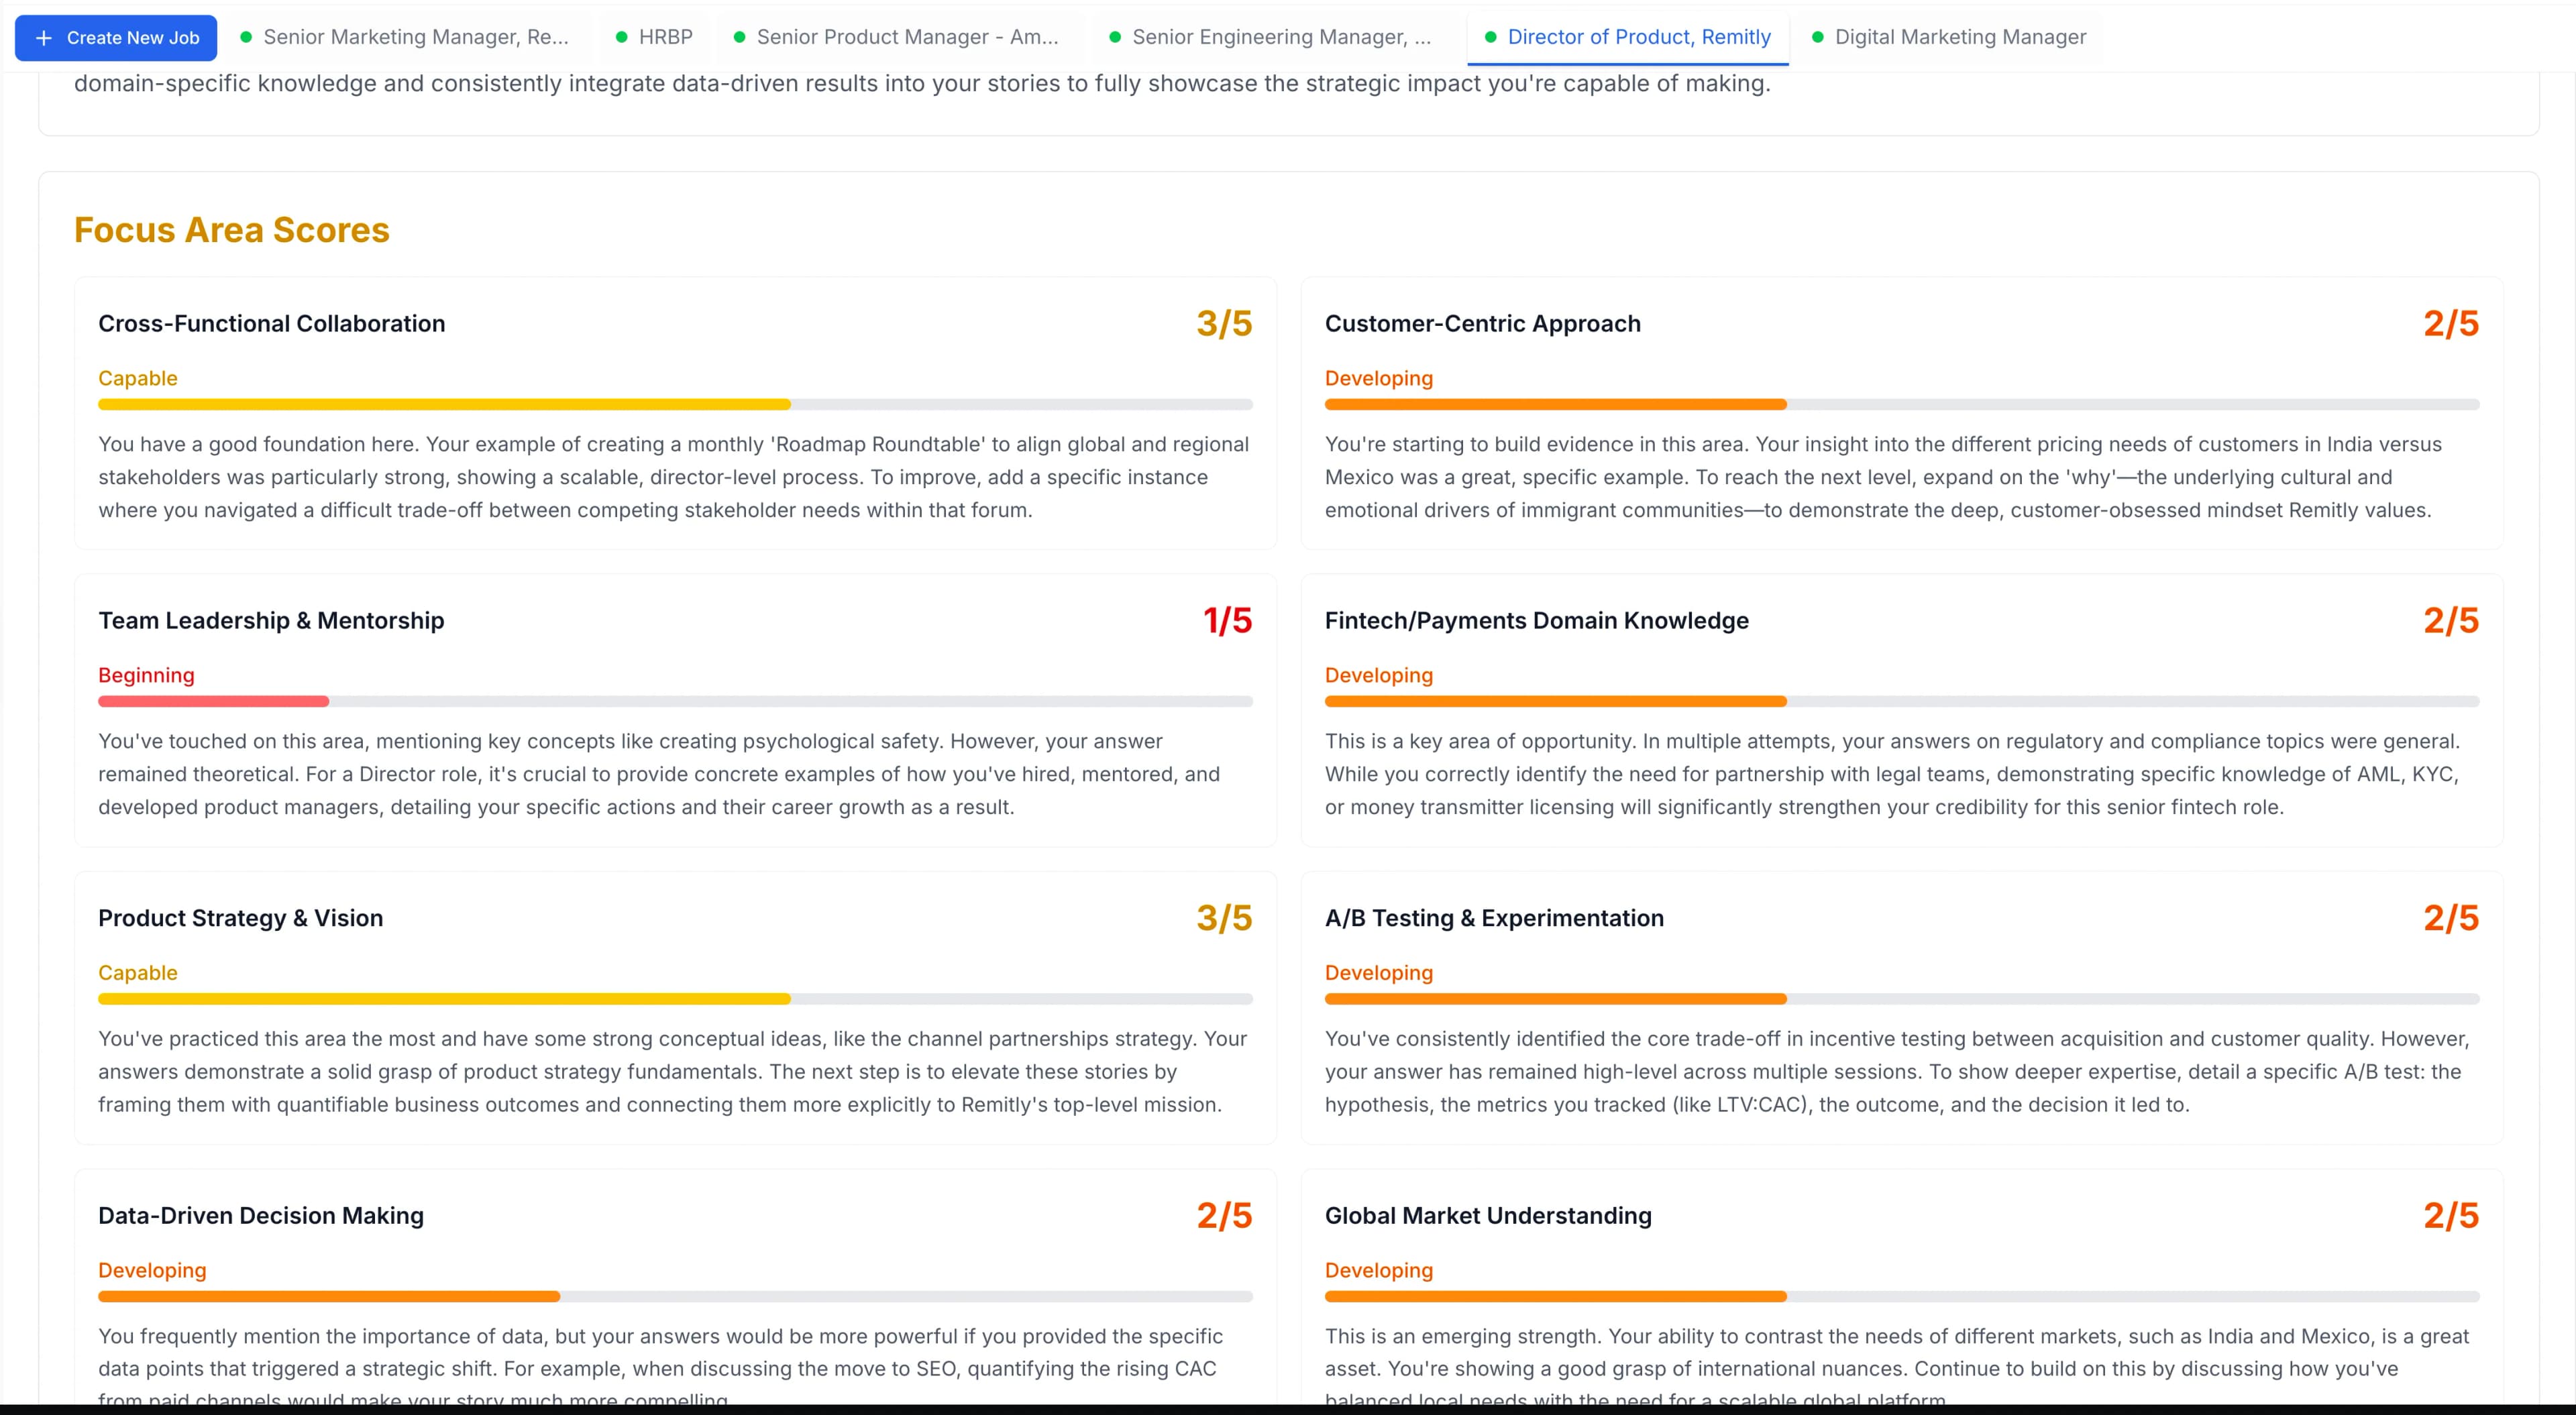Click the Customer-Centric Approach progress bar
This screenshot has height=1415, width=2576.
click(1900, 404)
